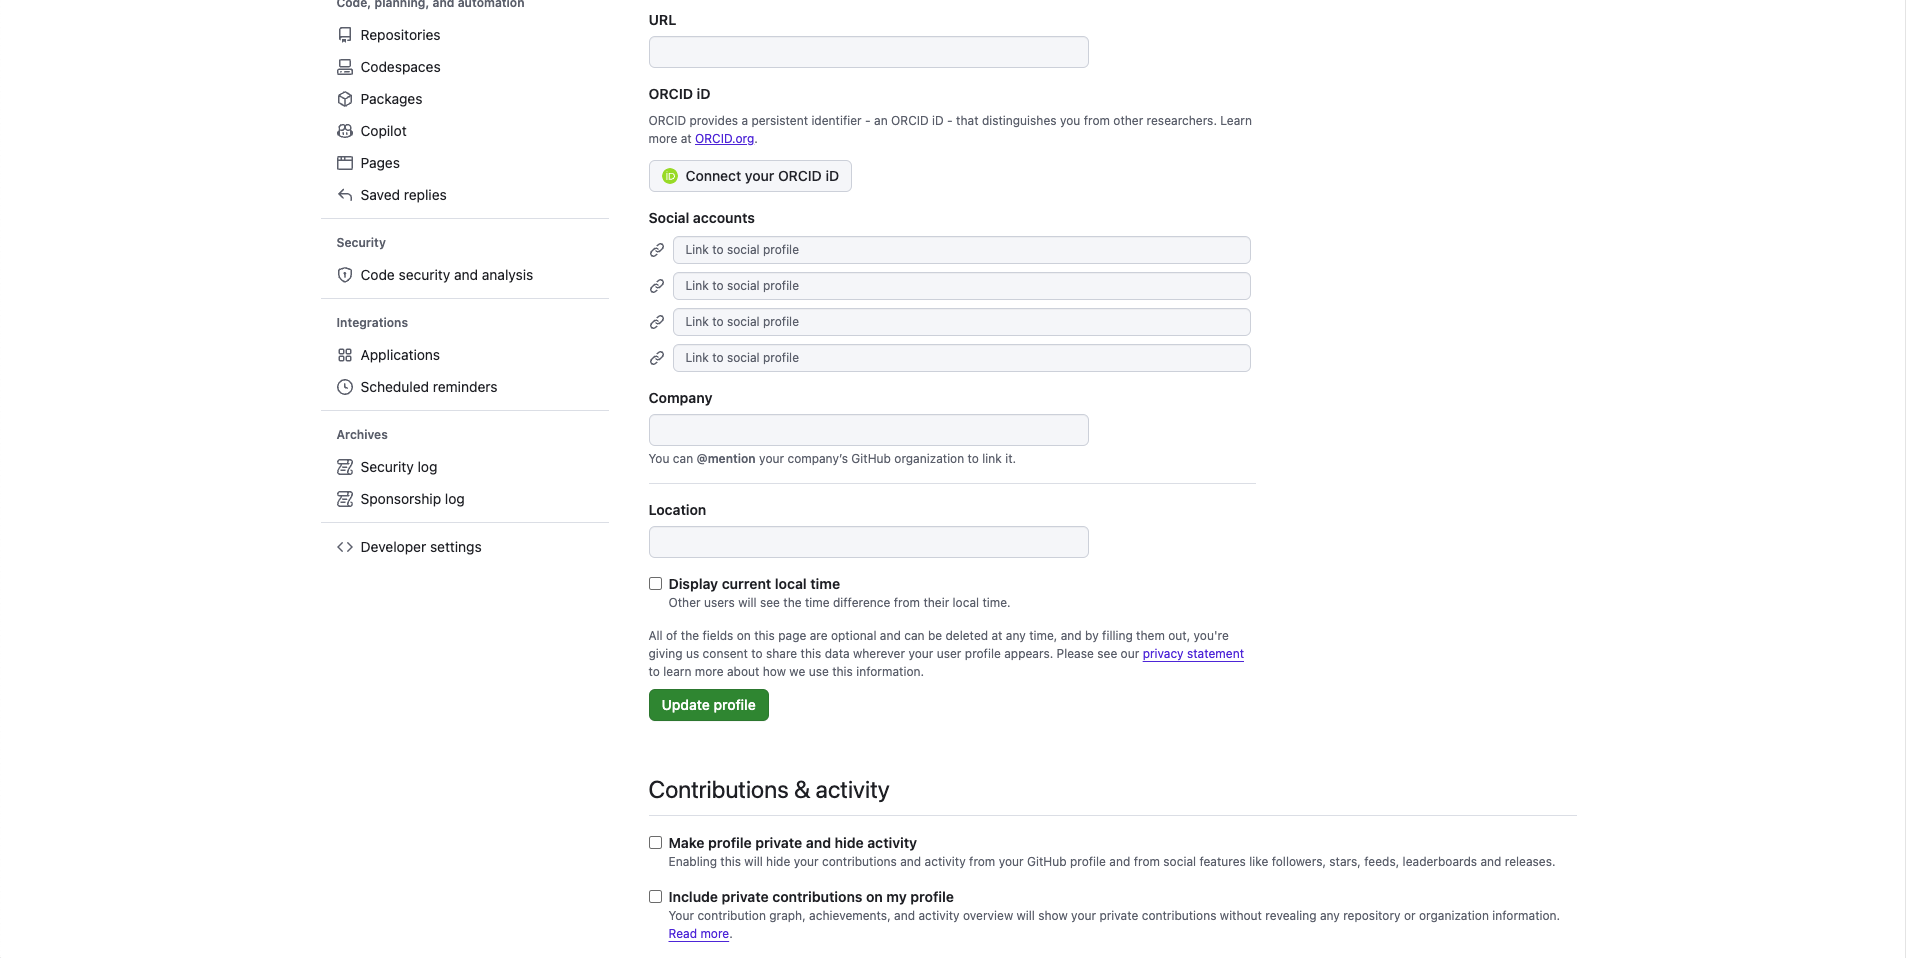The image size is (1906, 958).
Task: Click the Packages cube icon
Action: [345, 99]
